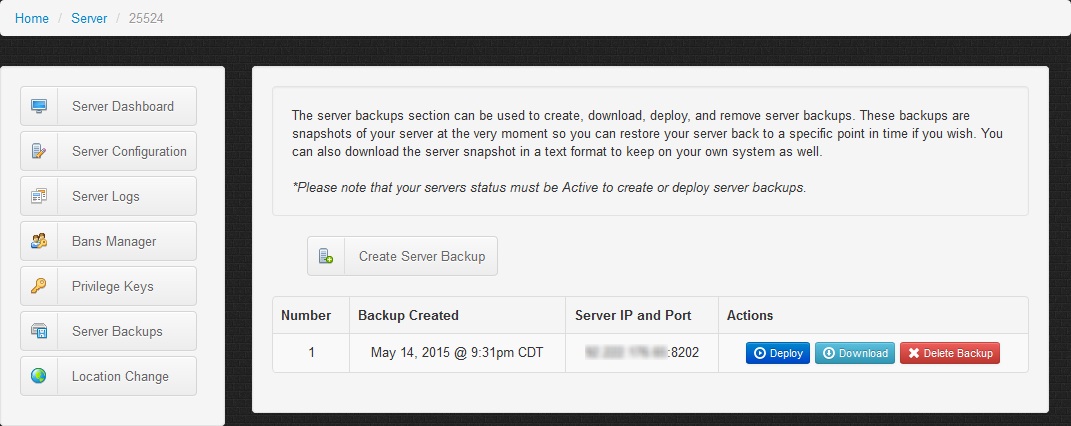Navigate to Server in the breadcrumb
Image resolution: width=1071 pixels, height=426 pixels.
89,18
